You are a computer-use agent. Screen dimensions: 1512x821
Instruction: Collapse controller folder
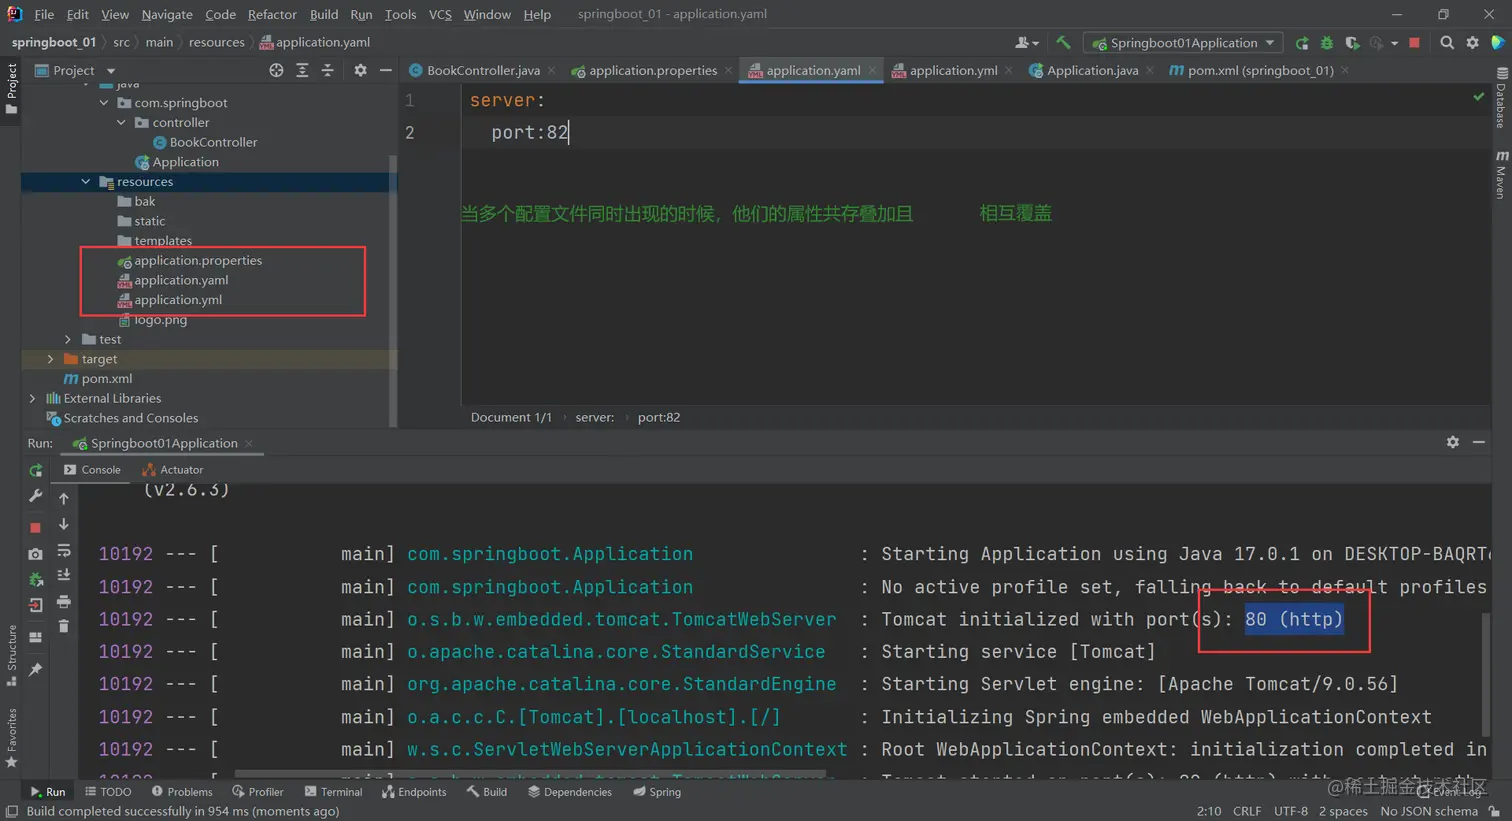(x=121, y=122)
